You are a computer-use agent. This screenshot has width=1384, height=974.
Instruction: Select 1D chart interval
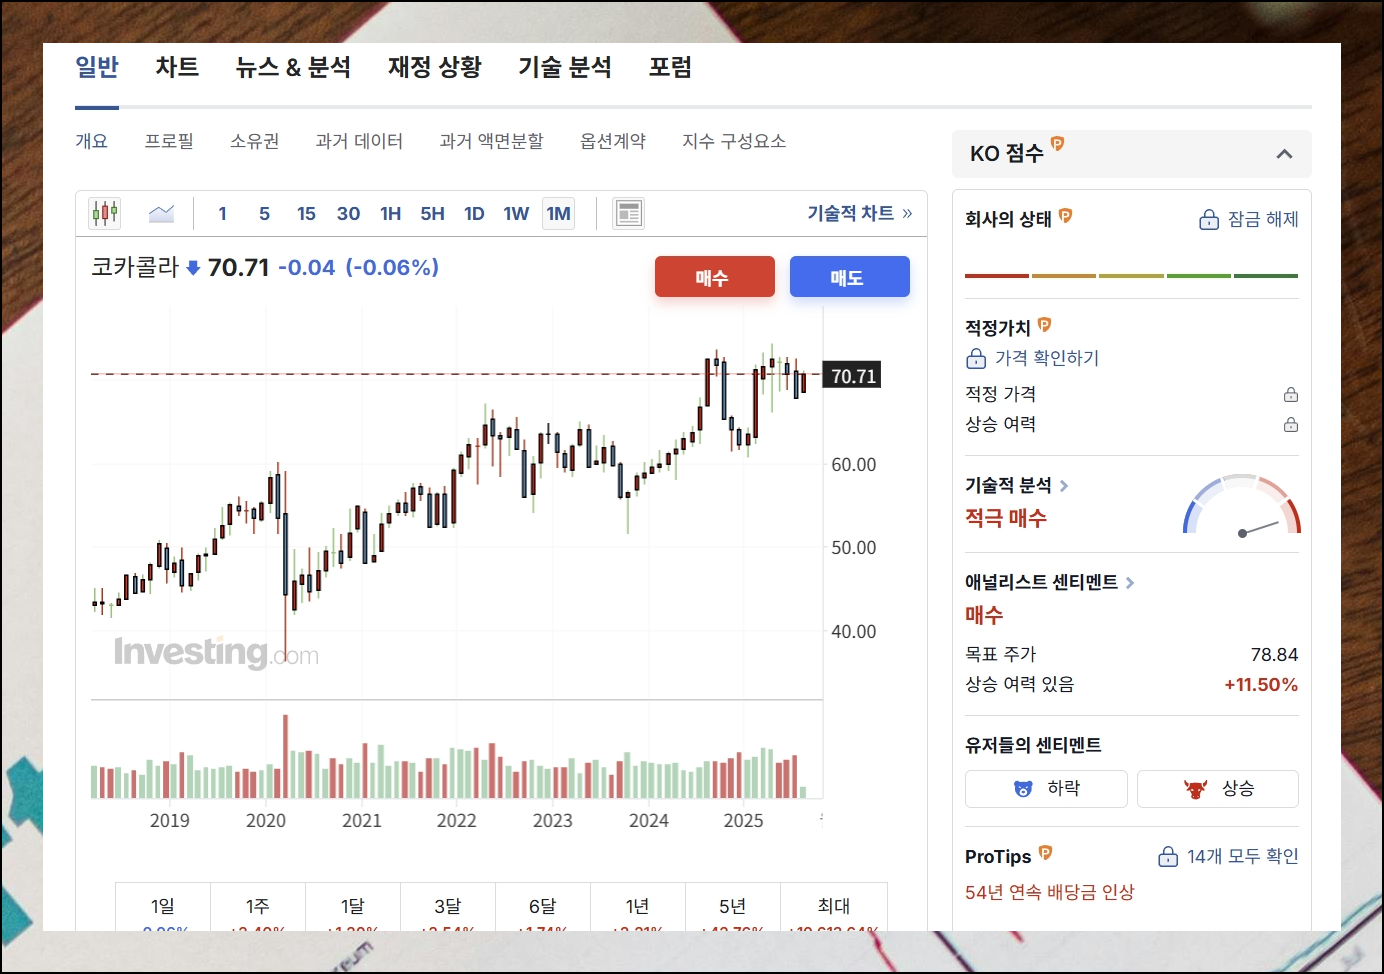[x=474, y=213]
